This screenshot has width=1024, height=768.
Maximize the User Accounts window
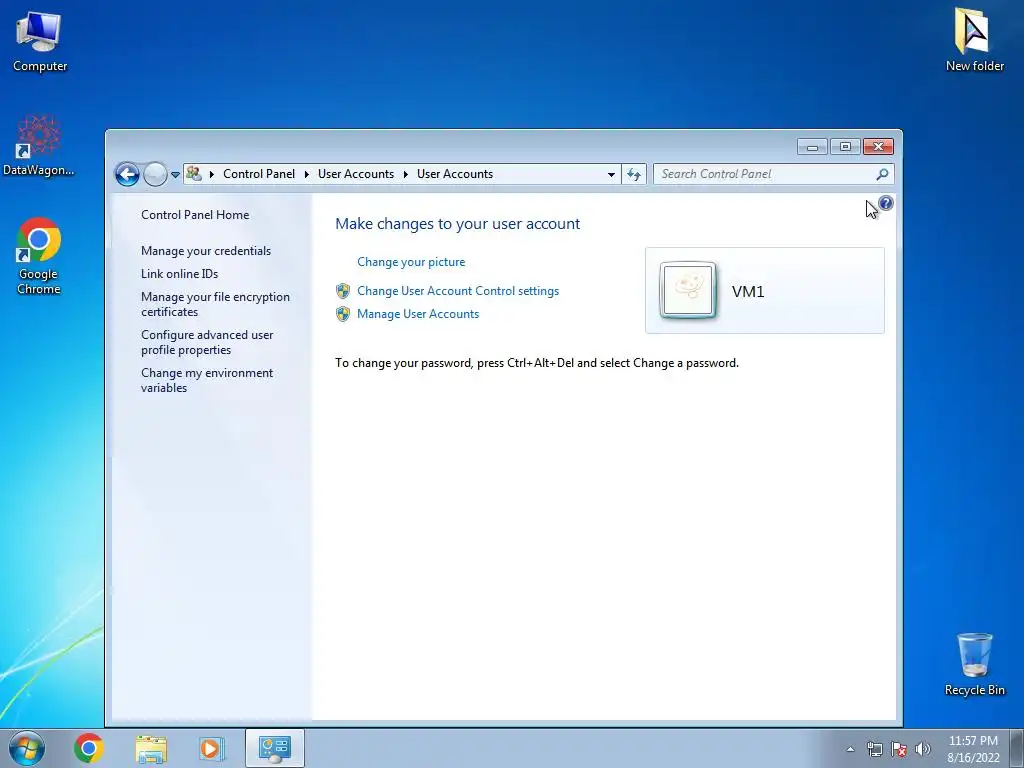(845, 147)
